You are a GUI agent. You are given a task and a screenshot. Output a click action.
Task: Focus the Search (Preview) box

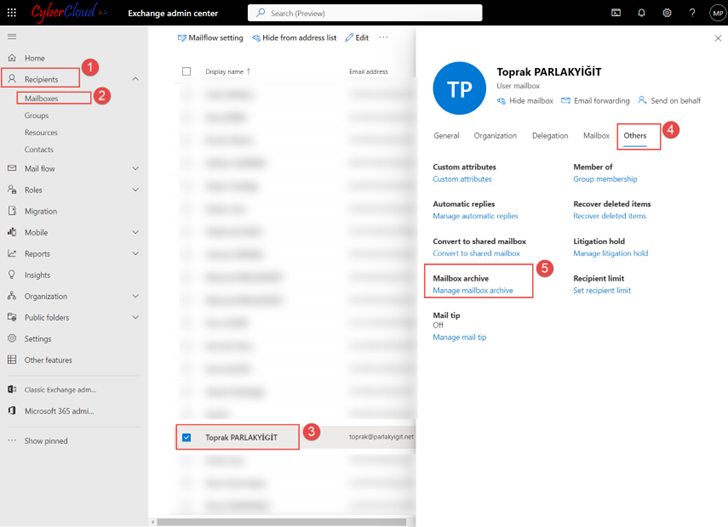coord(365,13)
